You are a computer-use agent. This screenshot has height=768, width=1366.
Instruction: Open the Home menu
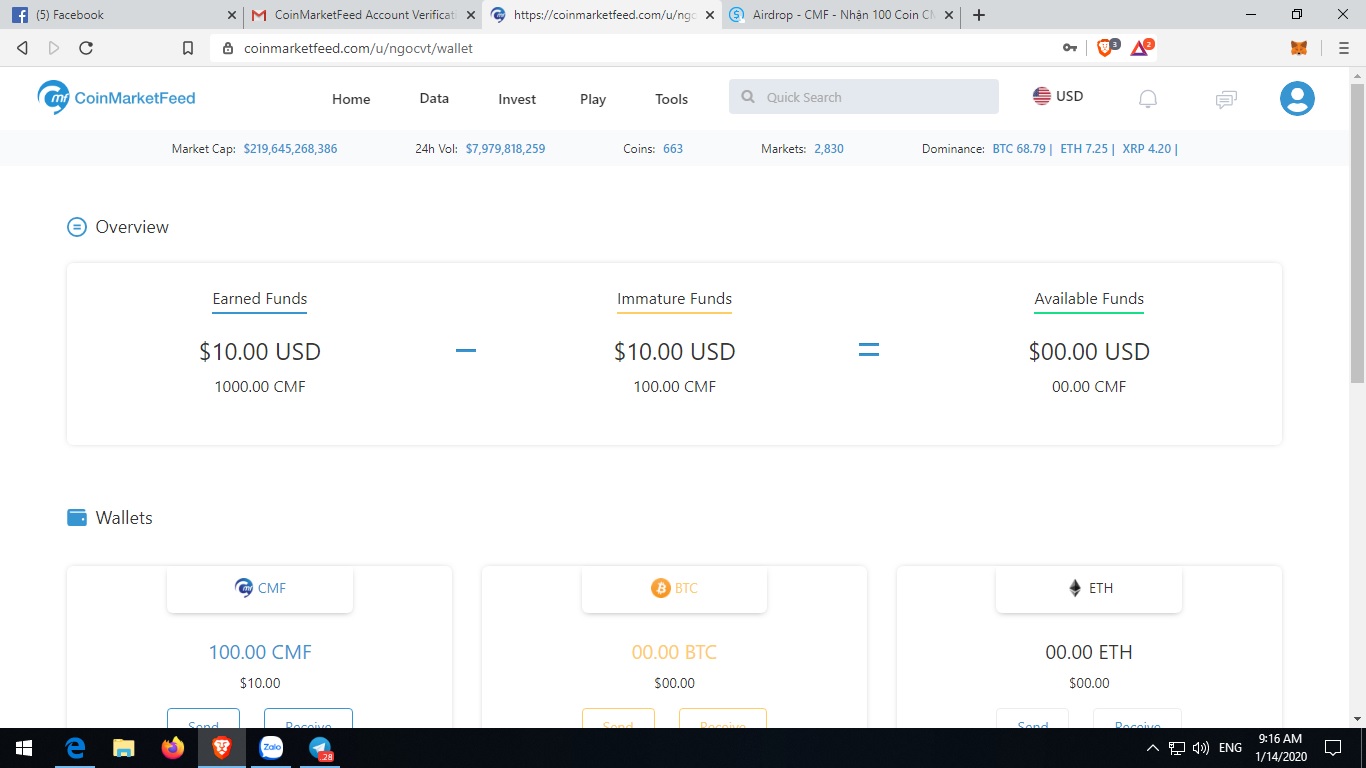coord(351,99)
